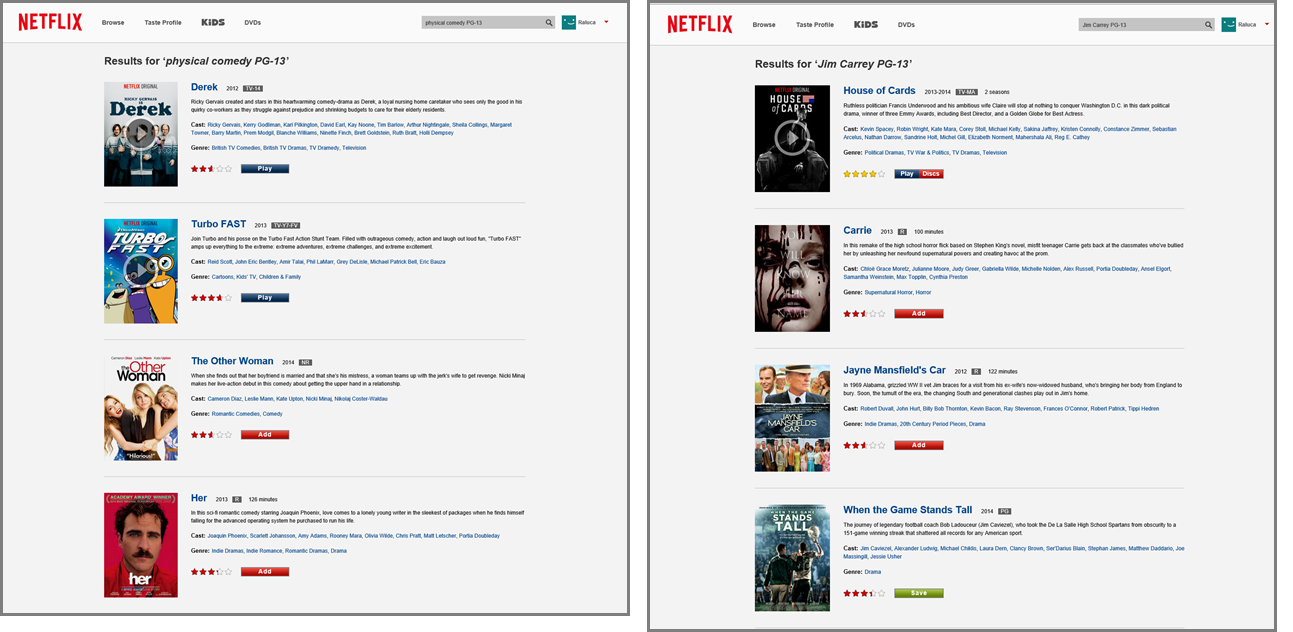Click the star rating for Carrie
This screenshot has height=632, width=1293.
864,313
